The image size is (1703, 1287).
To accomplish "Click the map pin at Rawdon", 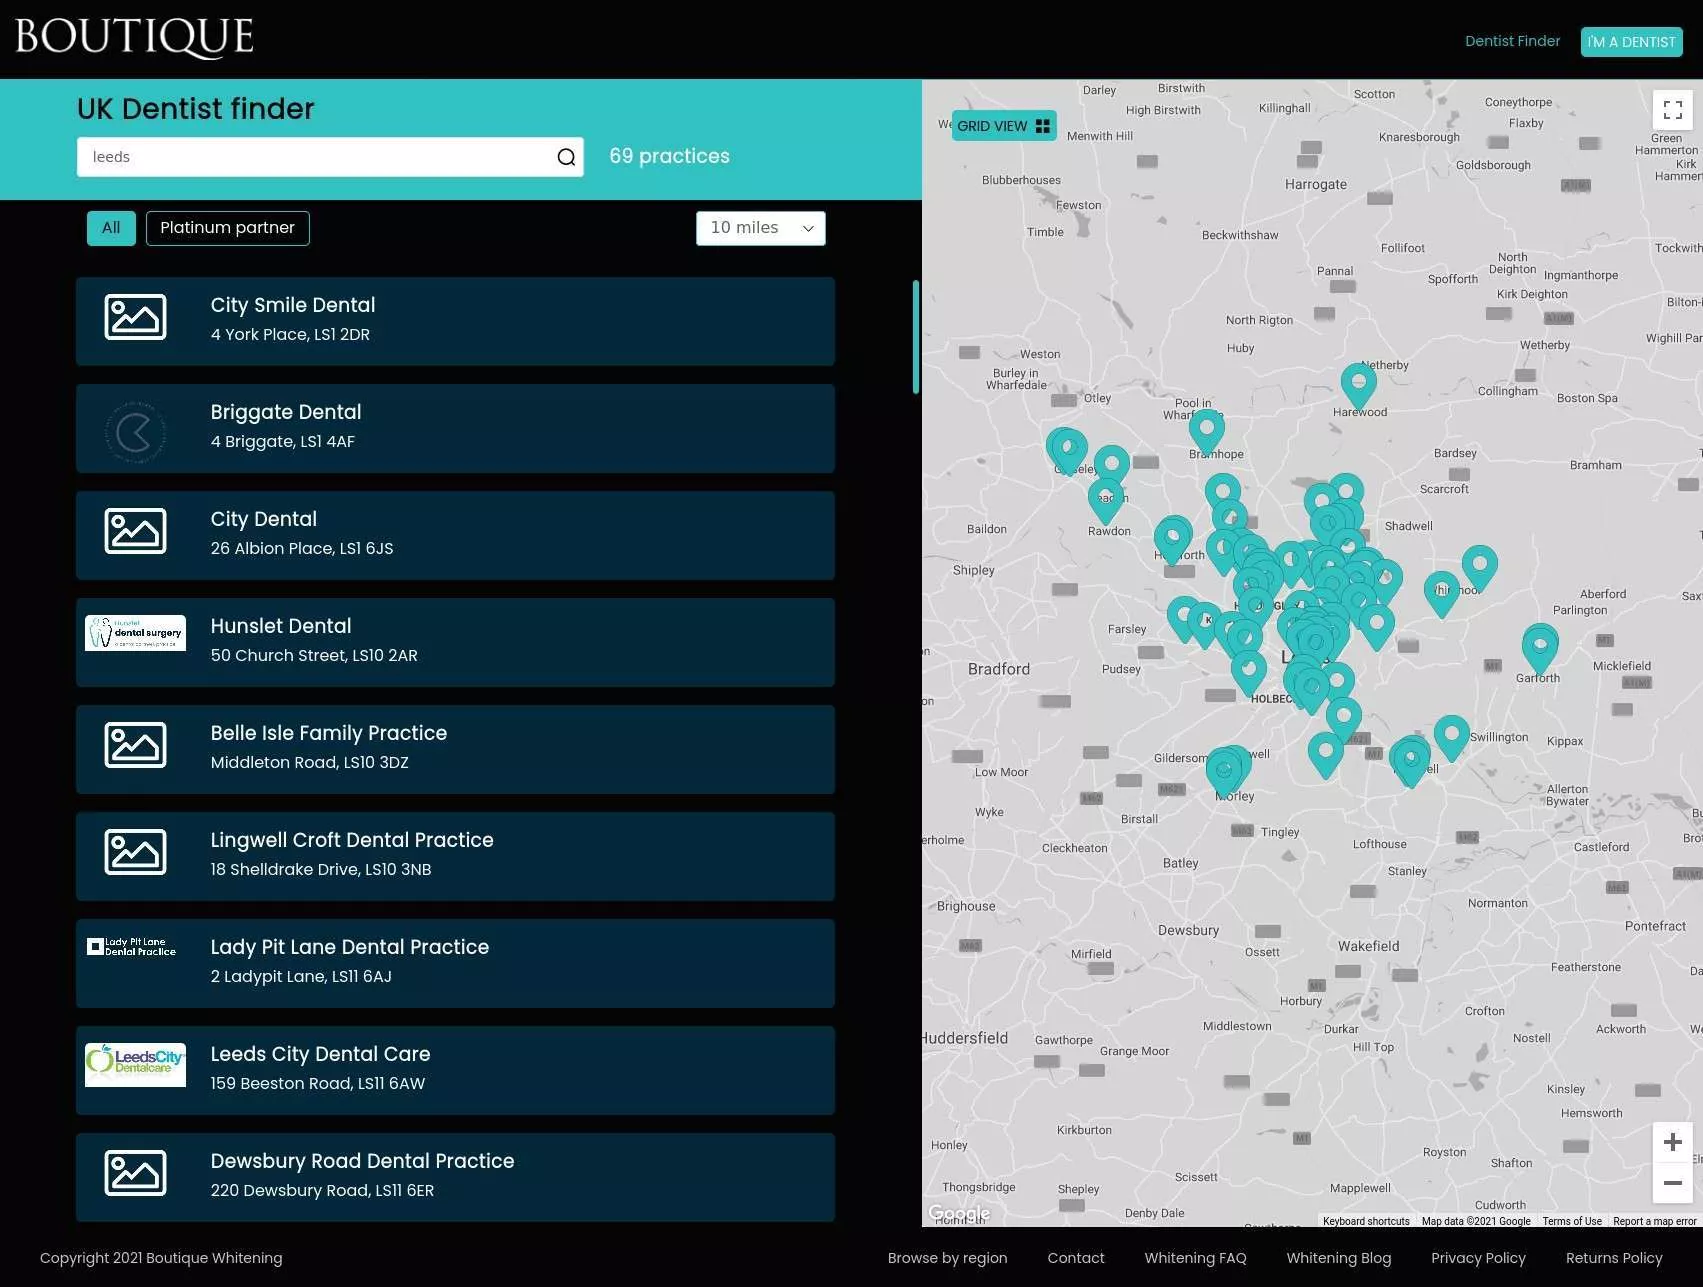I will click(1105, 502).
